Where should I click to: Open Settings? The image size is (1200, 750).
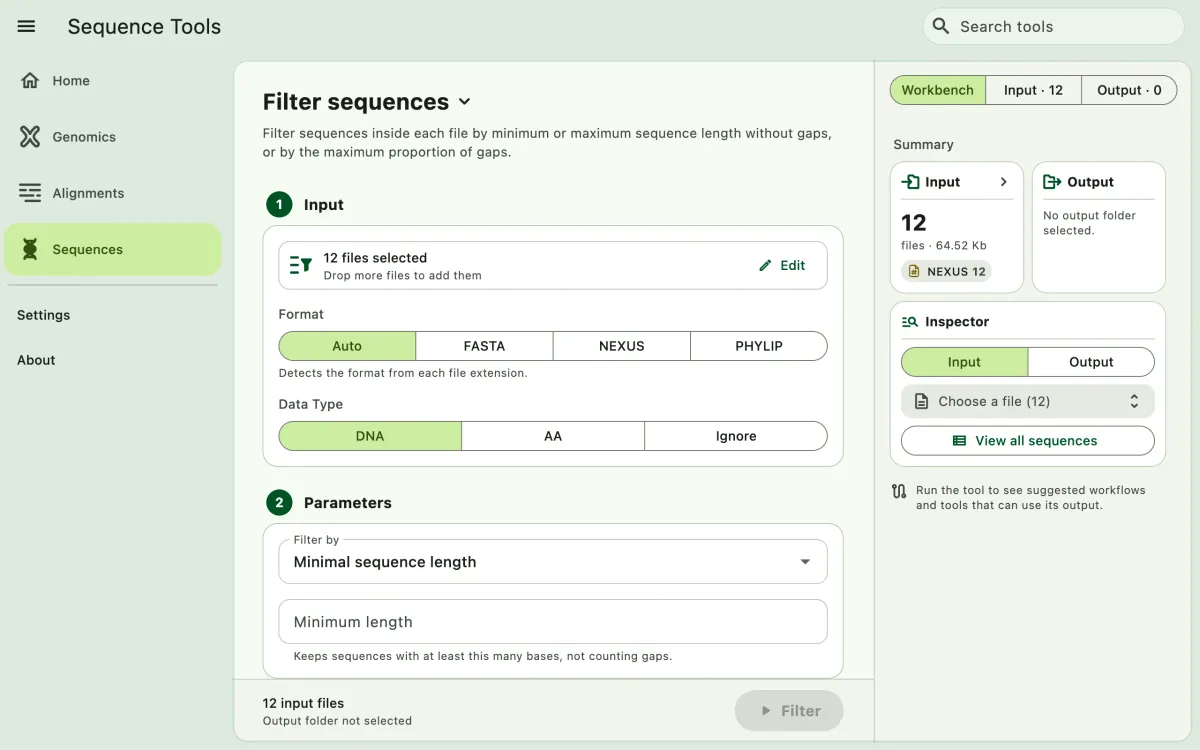point(44,315)
